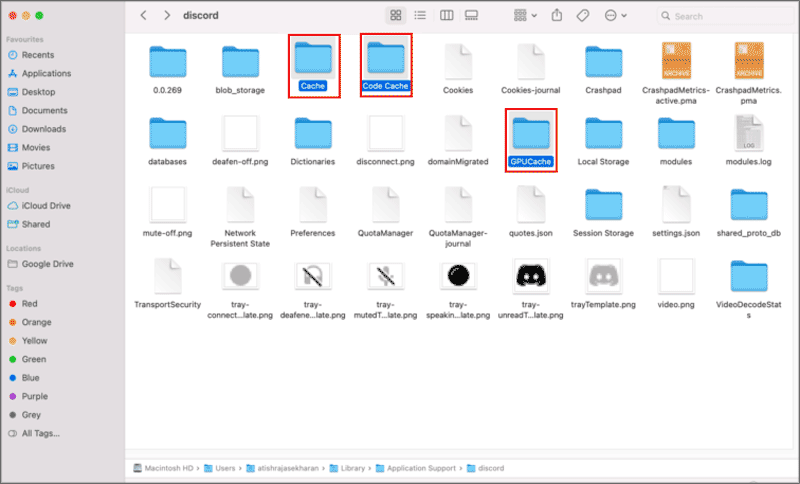Select the GPUCache folder
Viewport: 800px width, 484px height.
[531, 133]
